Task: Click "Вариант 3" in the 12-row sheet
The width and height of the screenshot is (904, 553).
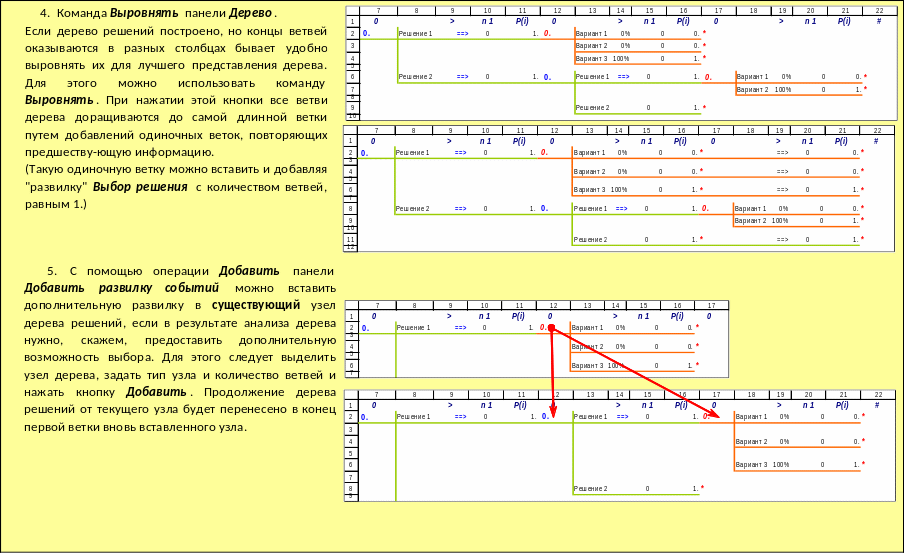Action: 589,190
